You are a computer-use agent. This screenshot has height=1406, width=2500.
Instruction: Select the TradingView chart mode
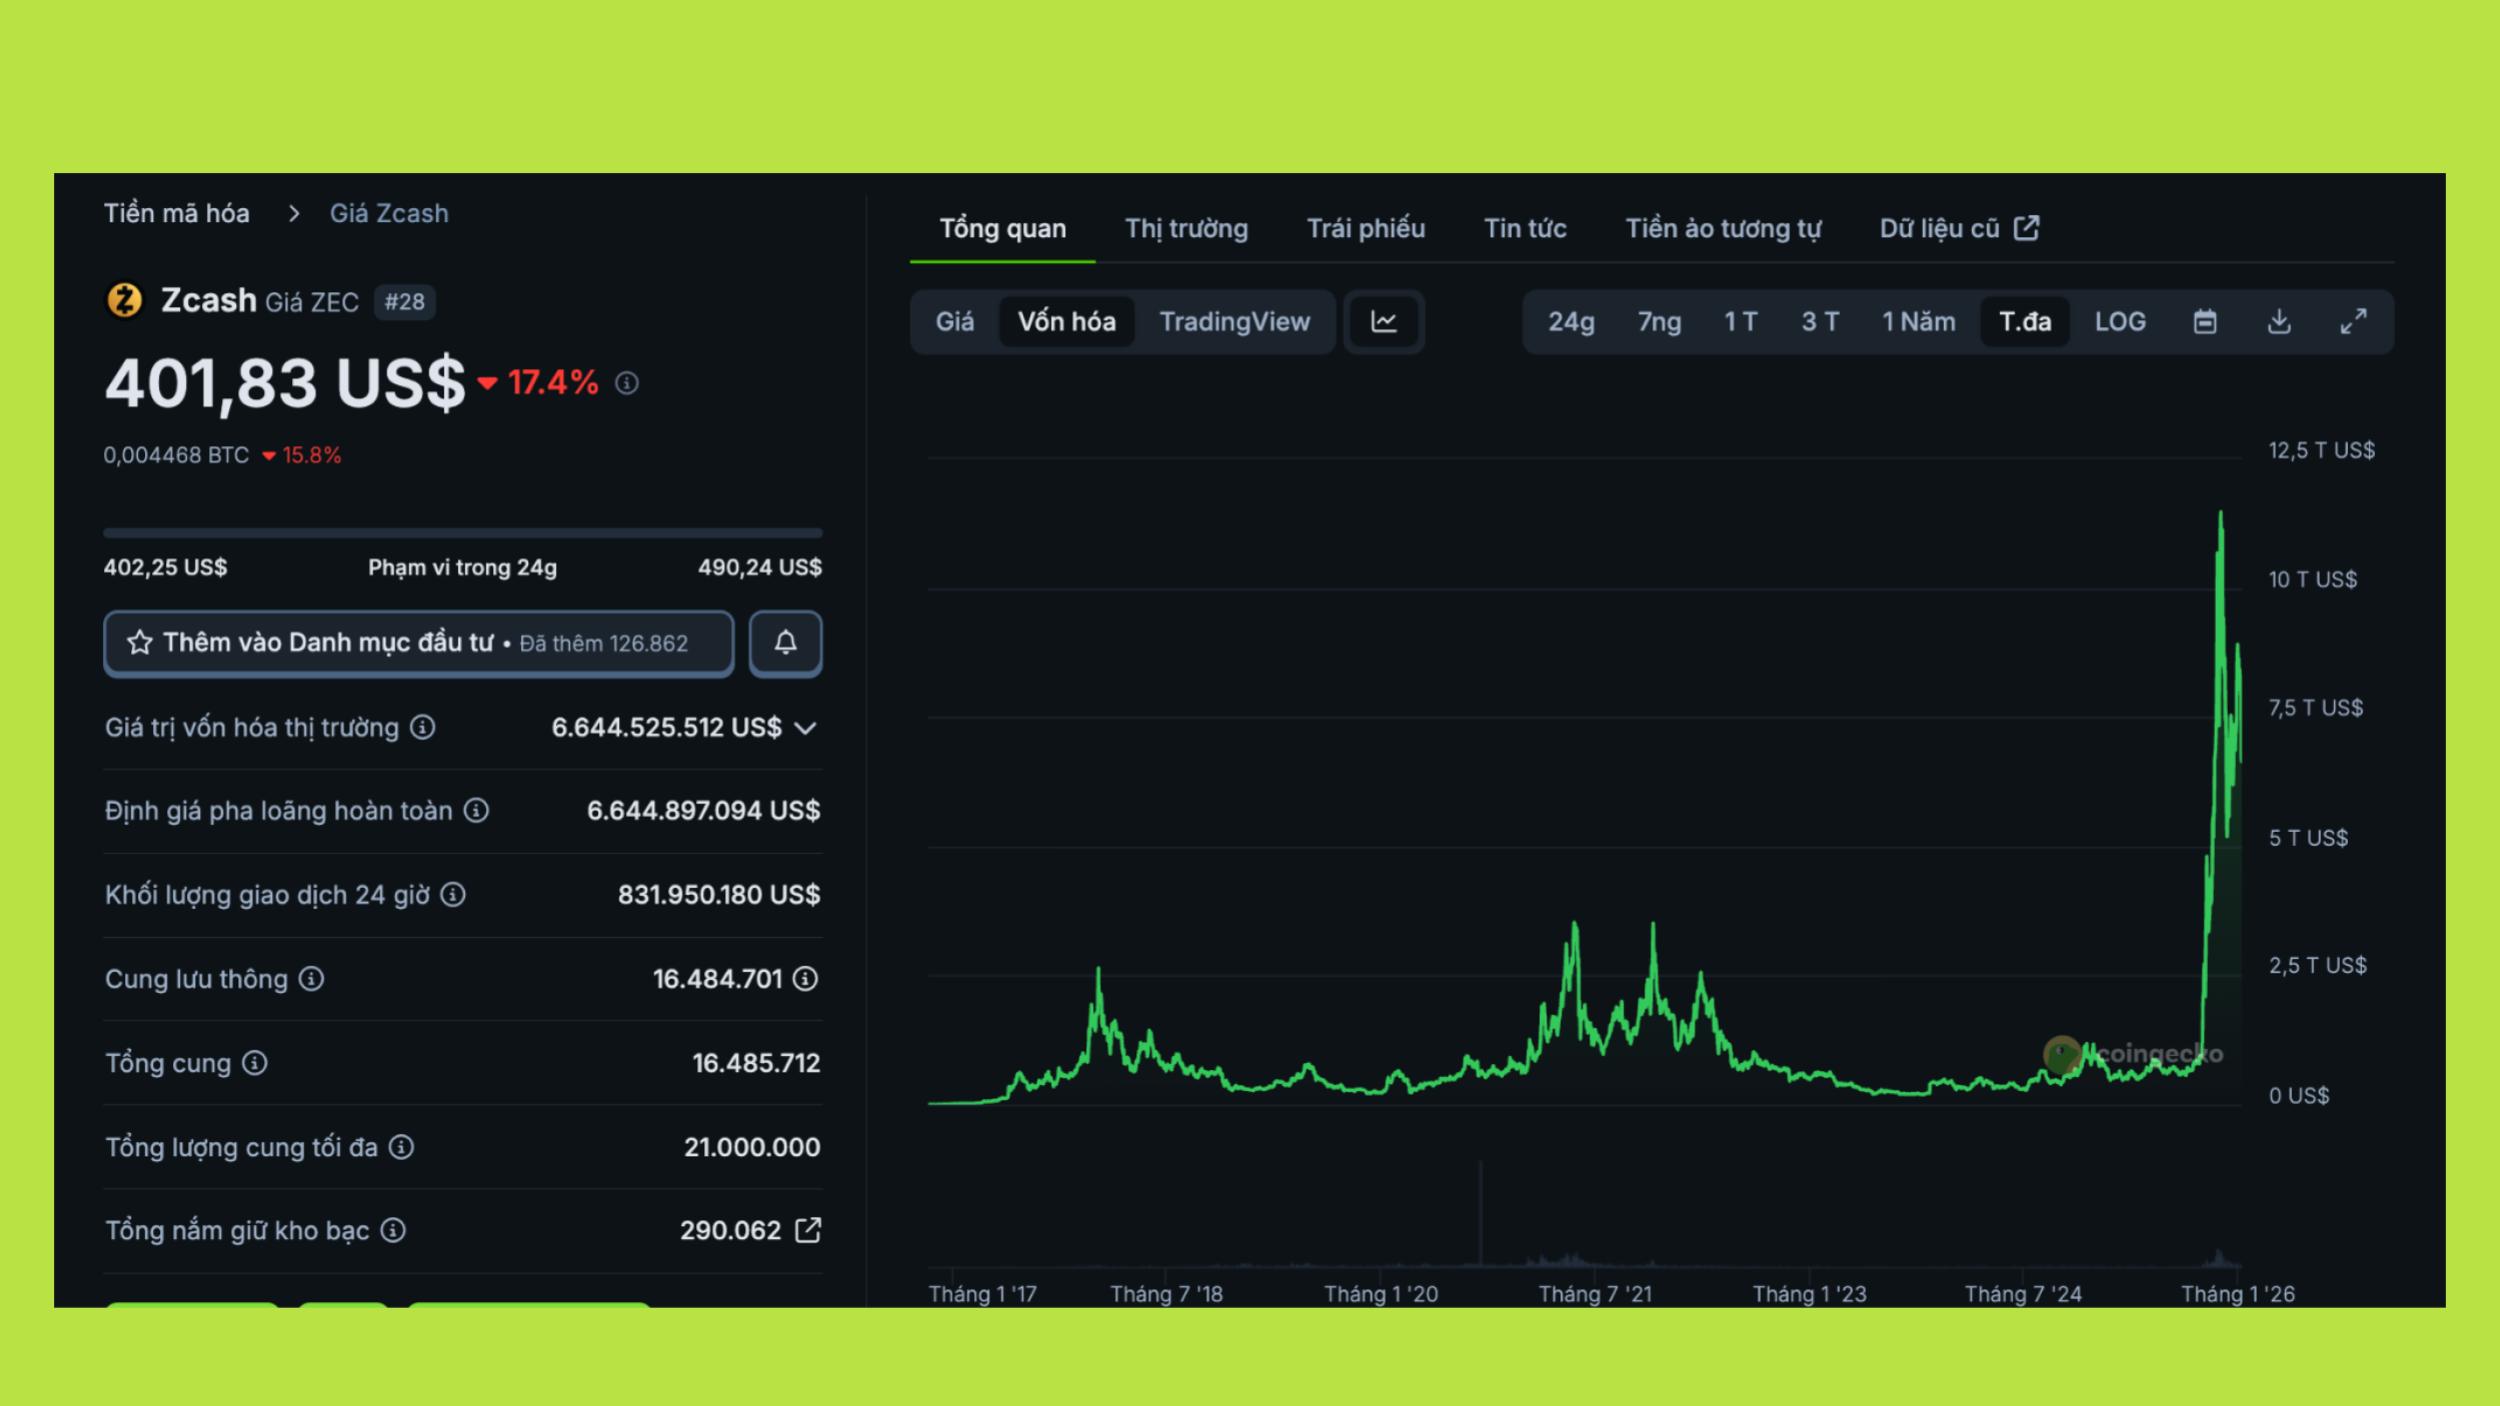coord(1234,322)
